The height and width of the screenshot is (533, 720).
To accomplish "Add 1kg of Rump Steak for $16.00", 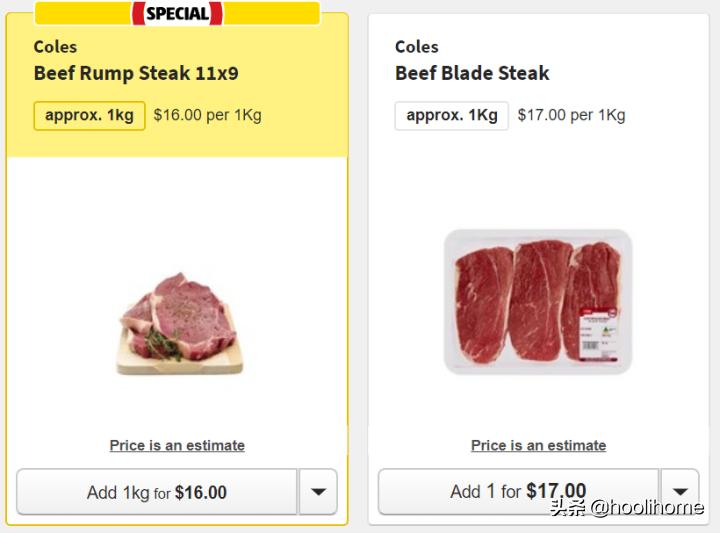I will tap(157, 492).
